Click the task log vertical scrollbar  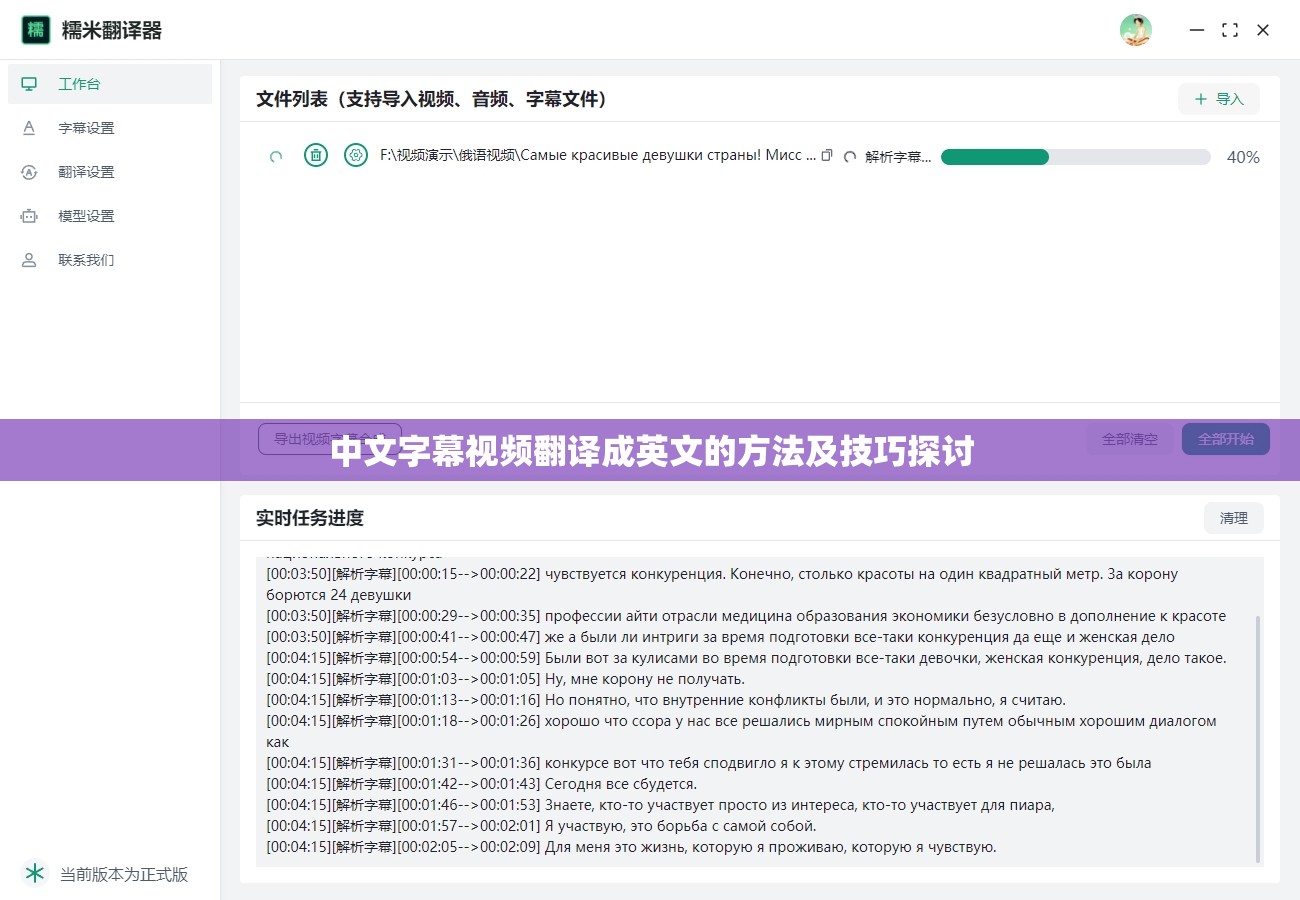1258,738
